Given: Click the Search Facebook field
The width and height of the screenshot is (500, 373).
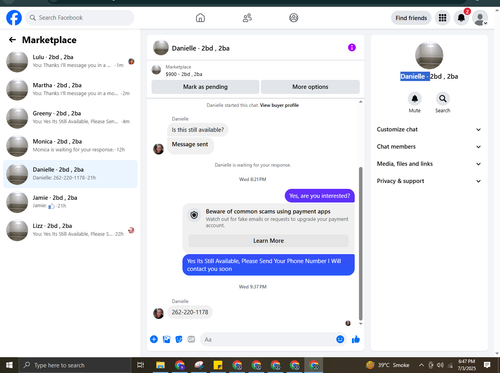Looking at the screenshot, I should 80,18.
